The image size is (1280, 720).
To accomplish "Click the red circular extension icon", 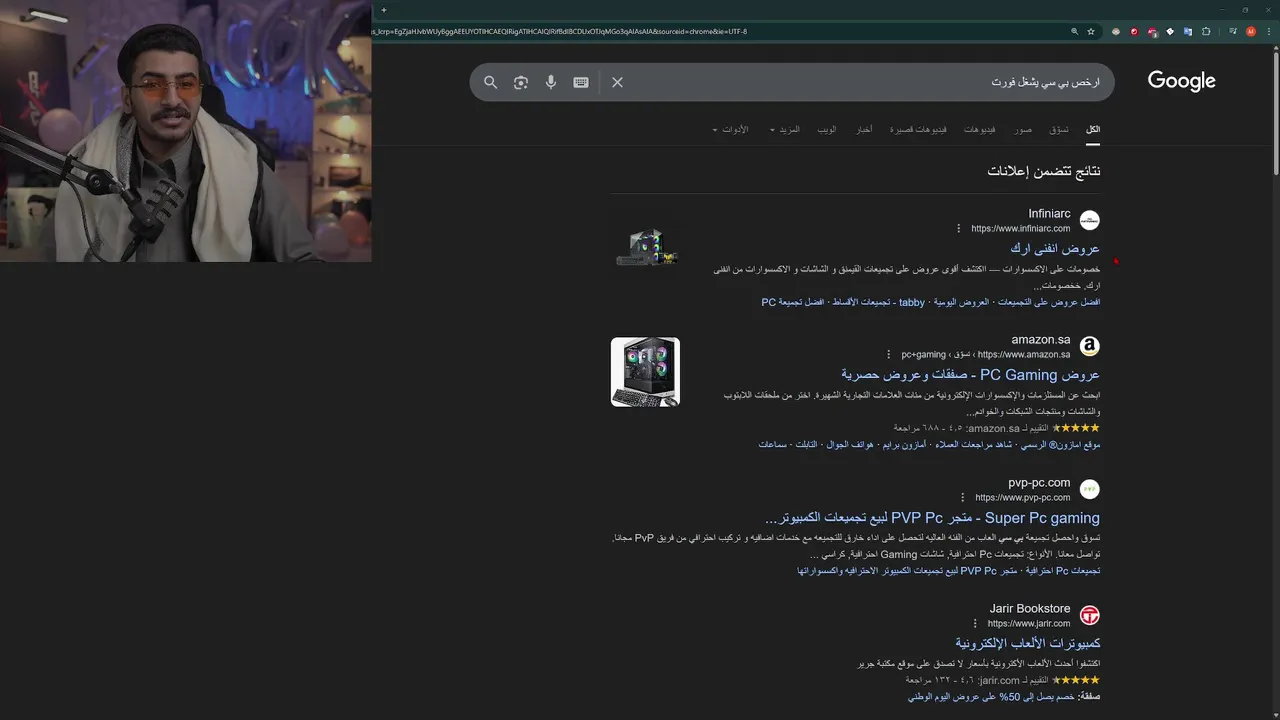I will point(1134,31).
